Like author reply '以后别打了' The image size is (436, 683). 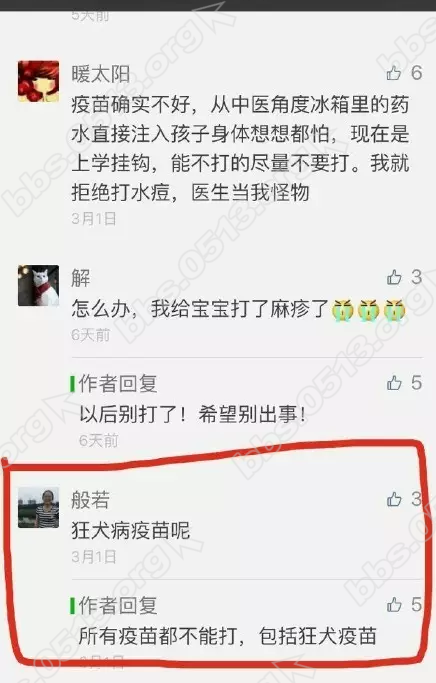[x=394, y=383]
